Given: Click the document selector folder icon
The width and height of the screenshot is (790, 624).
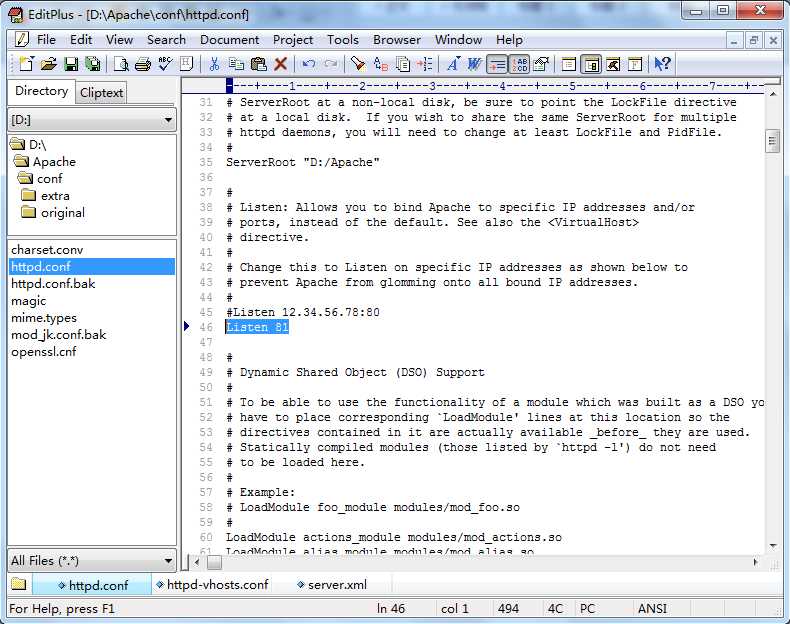Looking at the screenshot, I should point(19,584).
